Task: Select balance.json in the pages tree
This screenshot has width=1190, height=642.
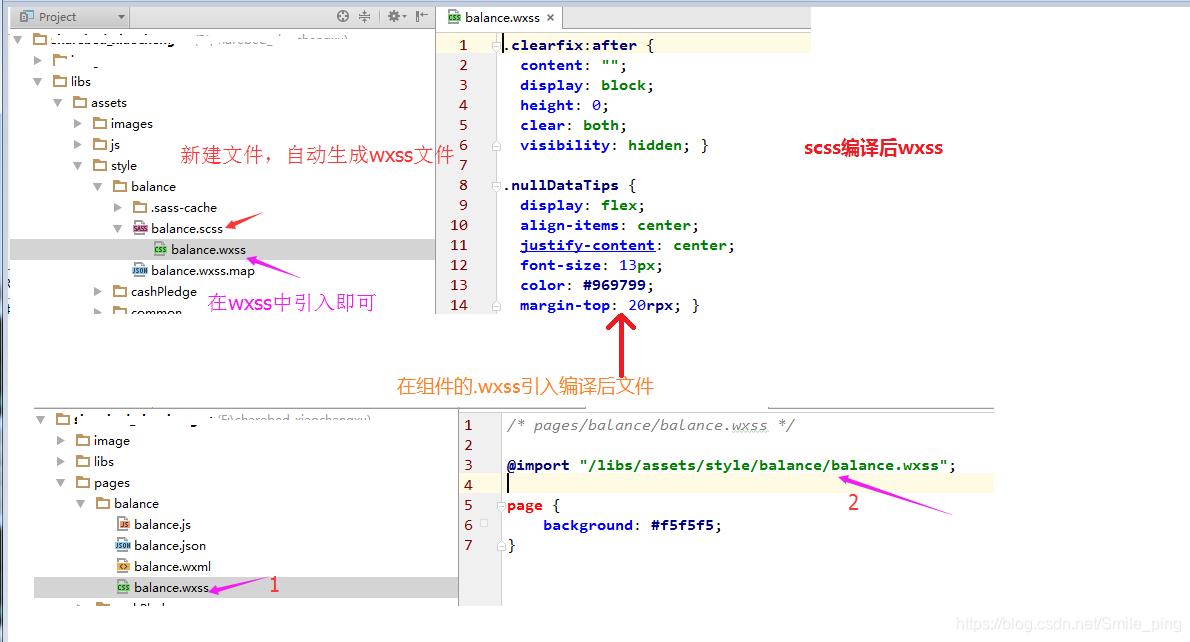Action: click(x=170, y=546)
